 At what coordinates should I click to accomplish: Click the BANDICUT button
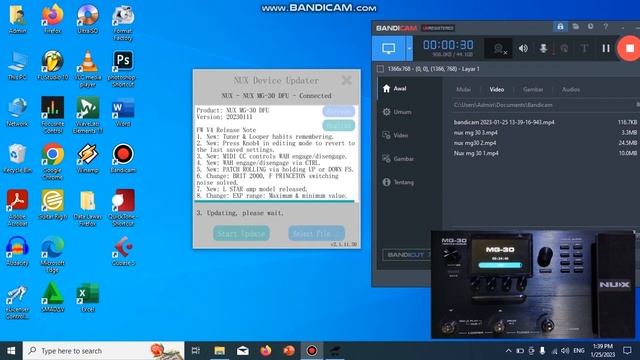click(407, 255)
